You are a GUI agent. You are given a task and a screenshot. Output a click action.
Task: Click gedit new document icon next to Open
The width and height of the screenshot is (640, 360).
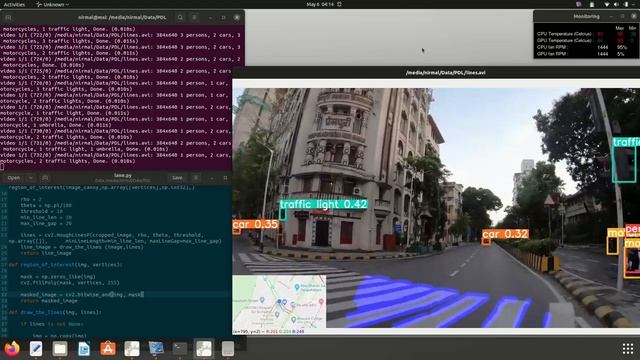click(x=45, y=178)
